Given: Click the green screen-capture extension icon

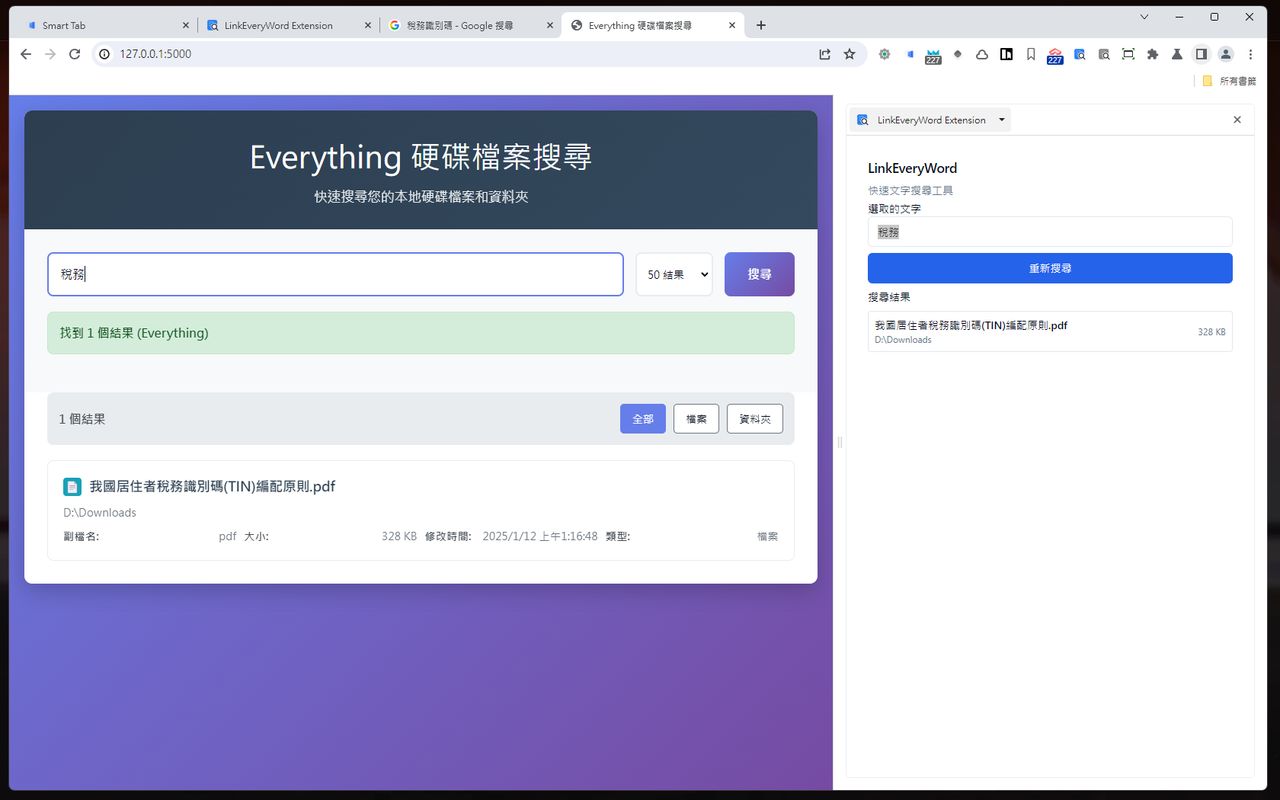Looking at the screenshot, I should point(1128,54).
